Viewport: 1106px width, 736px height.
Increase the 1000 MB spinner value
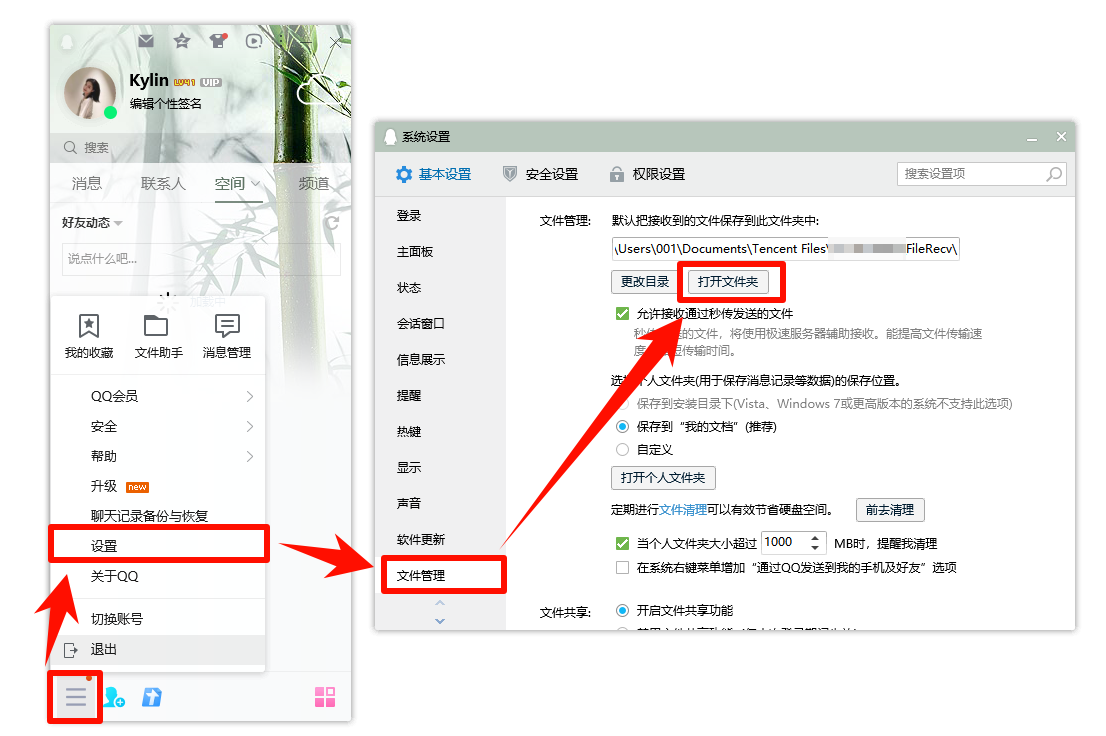click(x=815, y=537)
